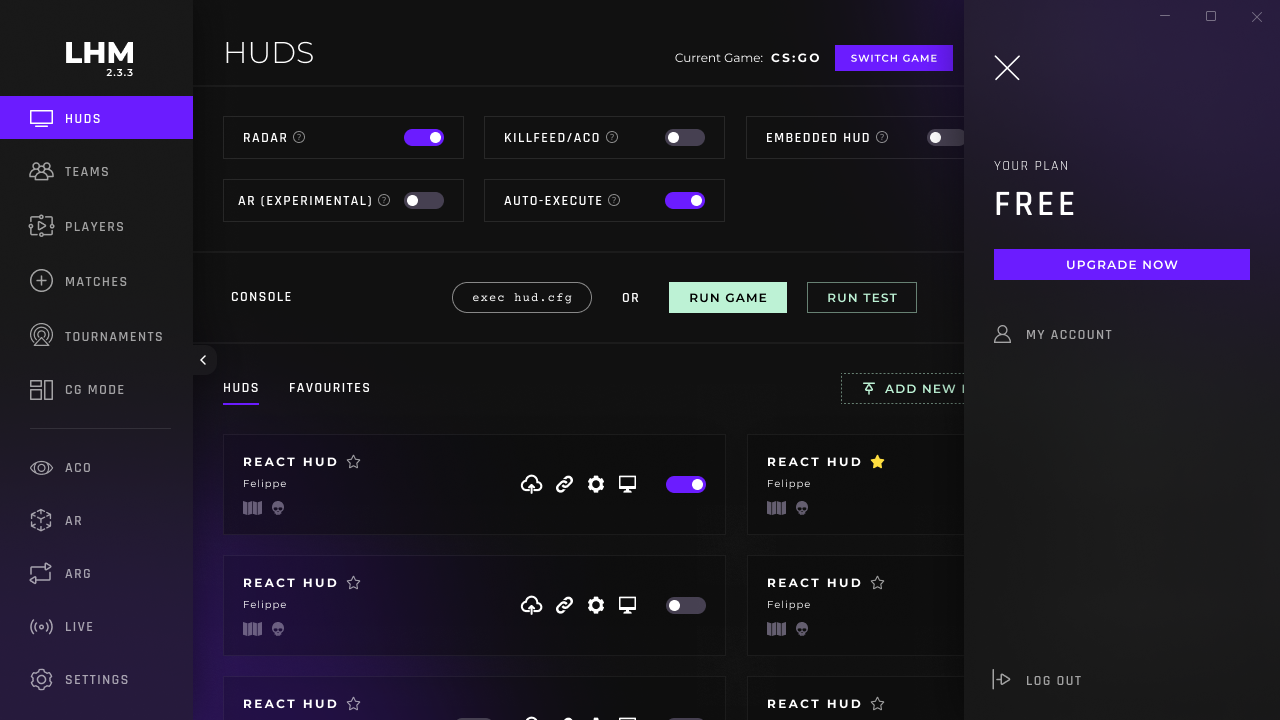Collapse the sidebar with the chevron arrow
This screenshot has height=720, width=1280.
click(x=203, y=360)
